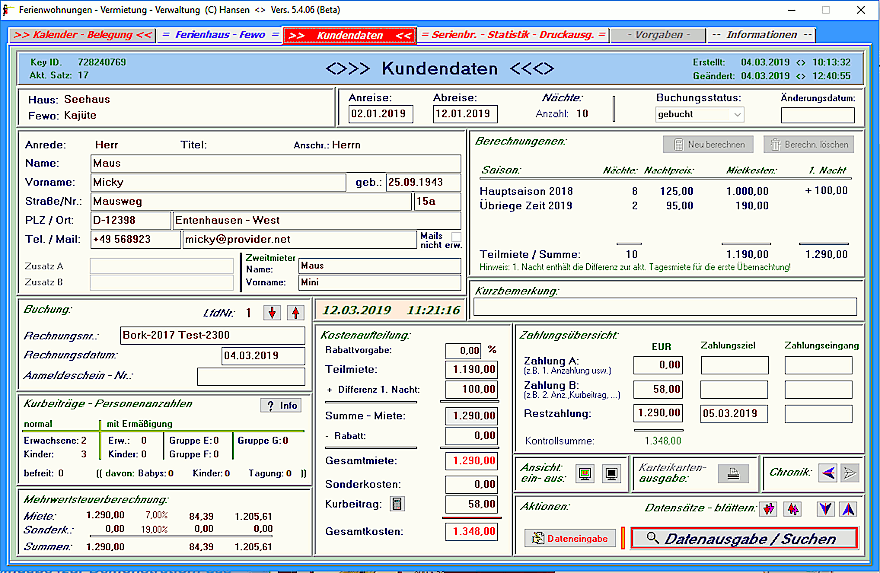Switch to the Kalender - Belegung tab
880x573 pixels.
pos(80,35)
